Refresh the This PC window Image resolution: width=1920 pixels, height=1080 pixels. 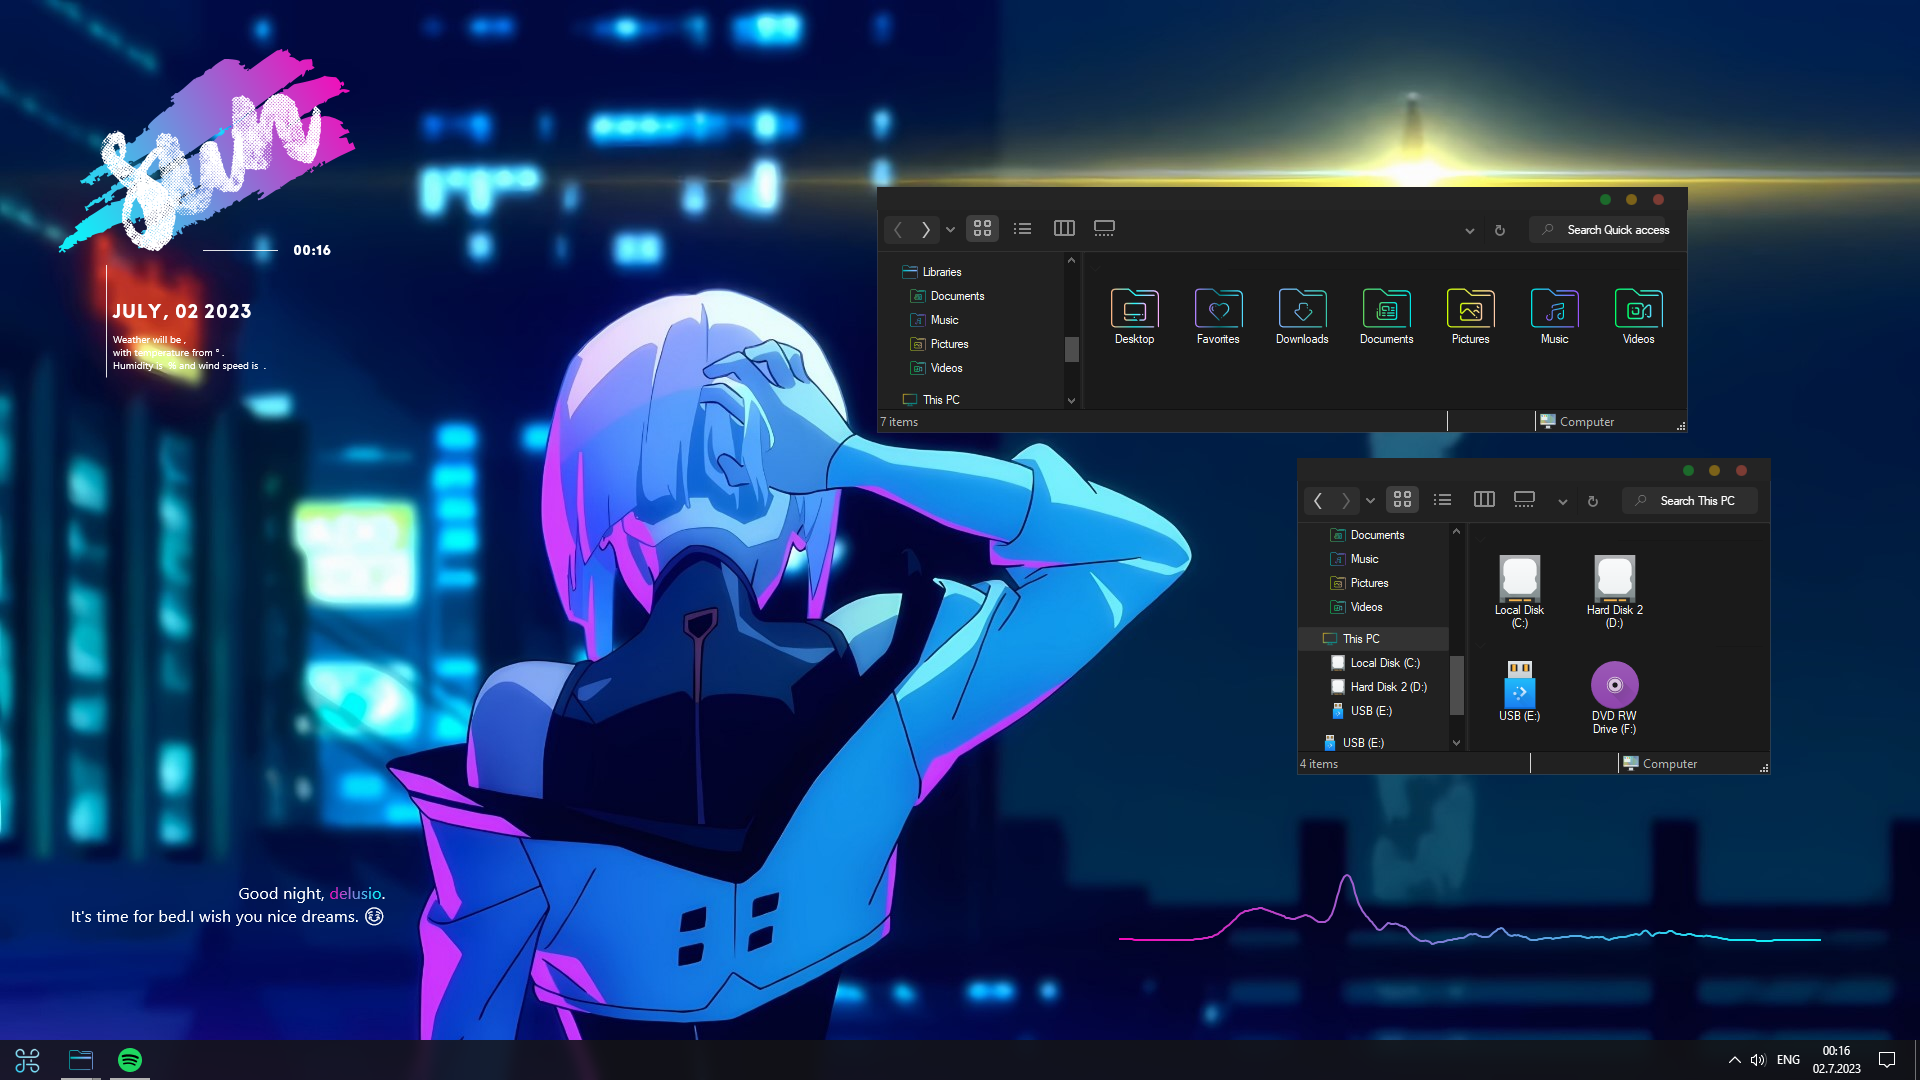(1593, 501)
